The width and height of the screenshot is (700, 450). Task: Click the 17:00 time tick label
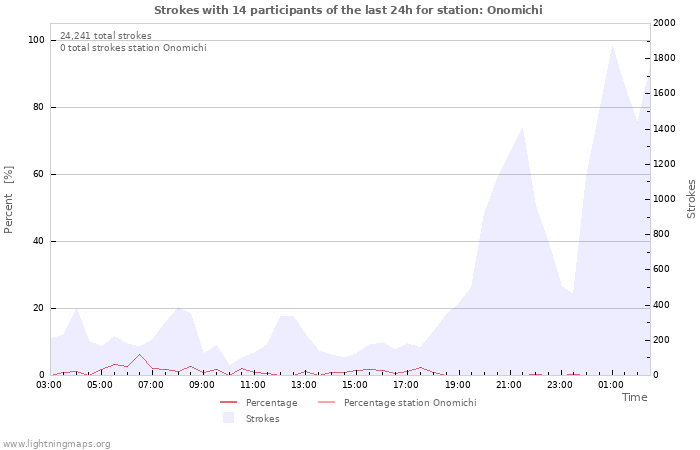tap(406, 385)
